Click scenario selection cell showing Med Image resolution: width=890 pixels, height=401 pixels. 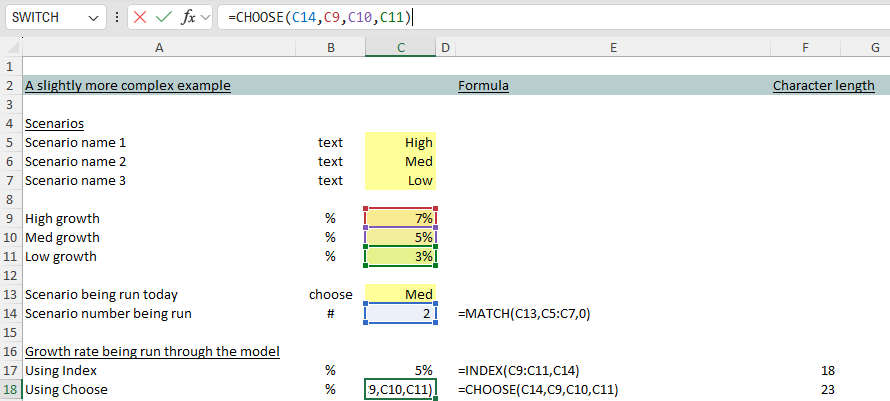[x=400, y=295]
